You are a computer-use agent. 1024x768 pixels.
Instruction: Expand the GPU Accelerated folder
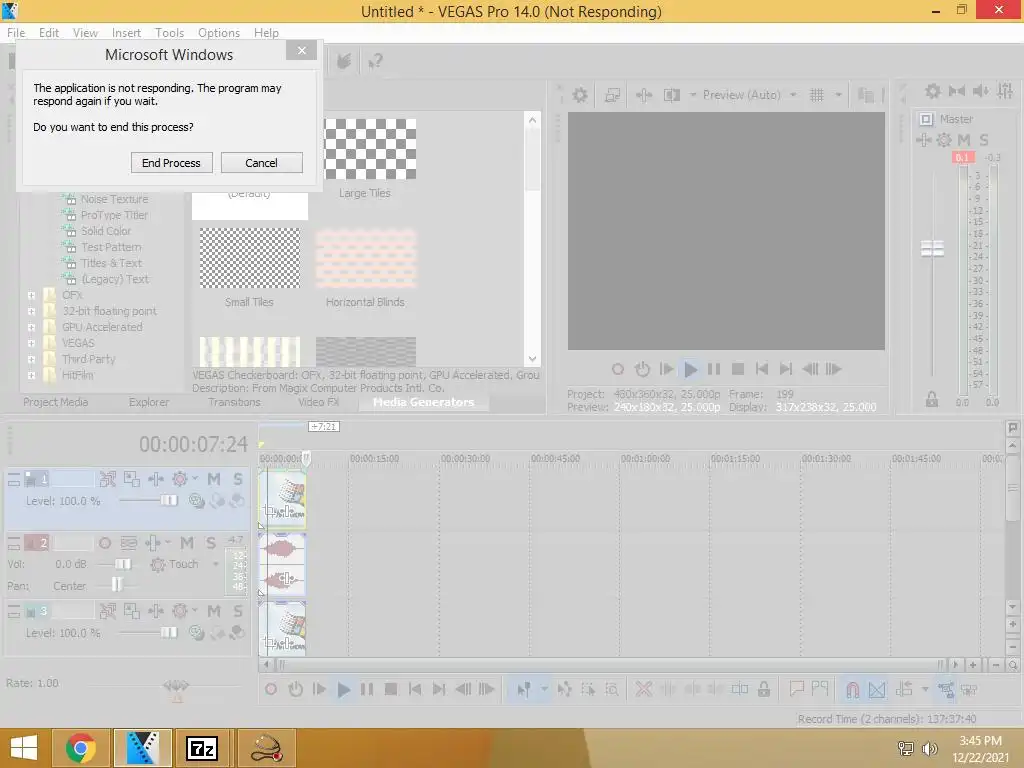(31, 327)
